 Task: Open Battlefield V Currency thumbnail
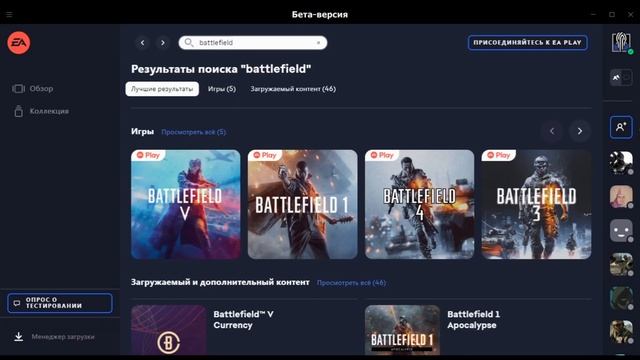169,330
